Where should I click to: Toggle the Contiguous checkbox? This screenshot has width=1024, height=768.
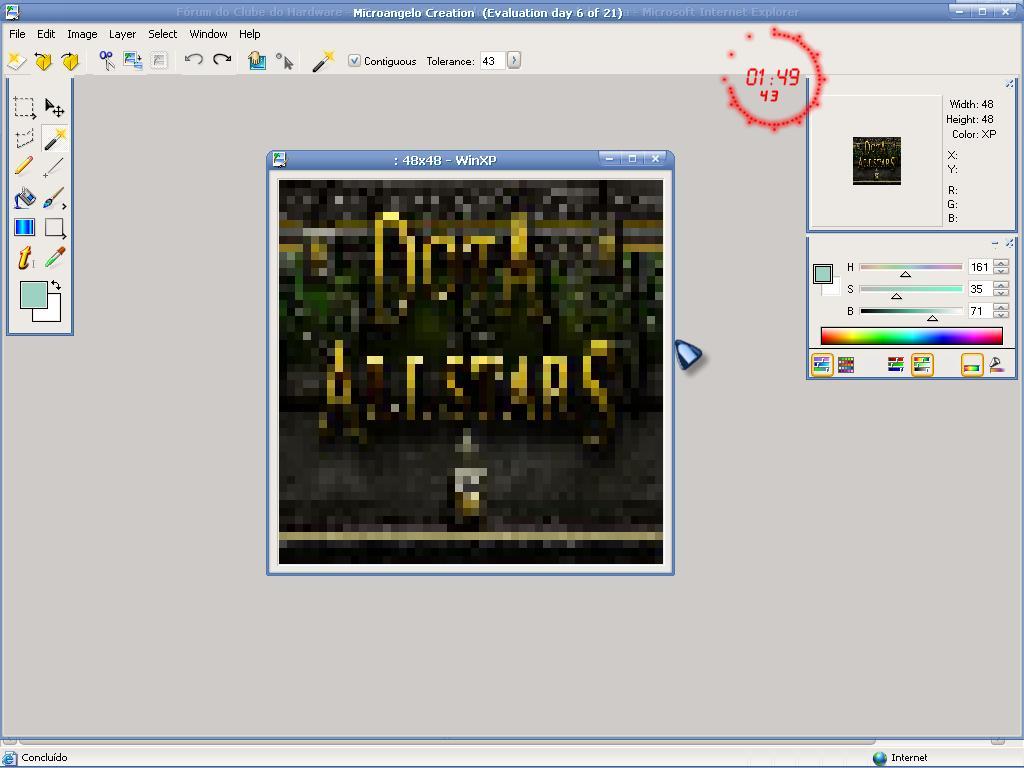(354, 61)
